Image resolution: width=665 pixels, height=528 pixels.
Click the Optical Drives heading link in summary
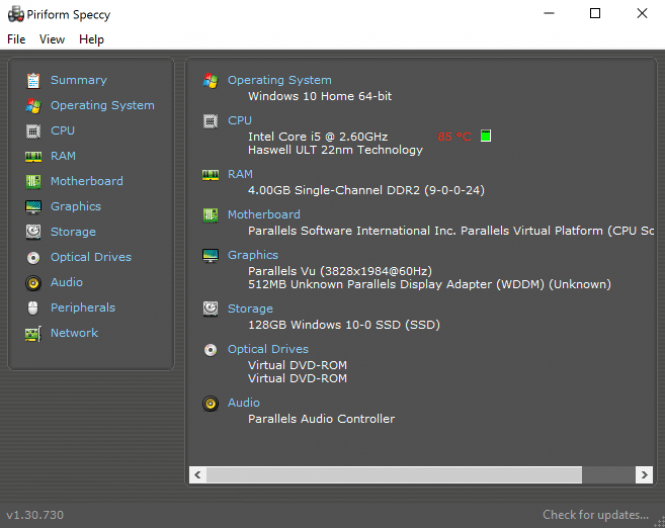click(x=268, y=349)
